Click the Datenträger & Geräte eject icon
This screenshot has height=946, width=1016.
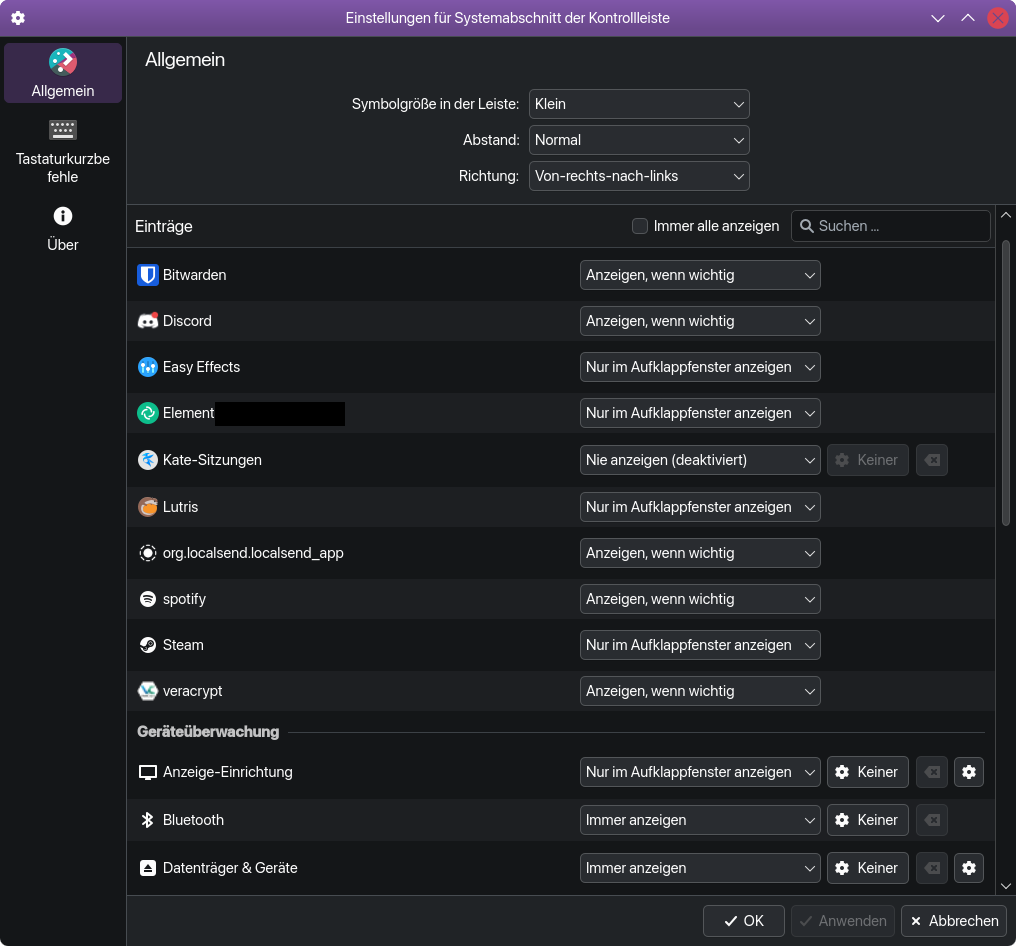pos(148,868)
